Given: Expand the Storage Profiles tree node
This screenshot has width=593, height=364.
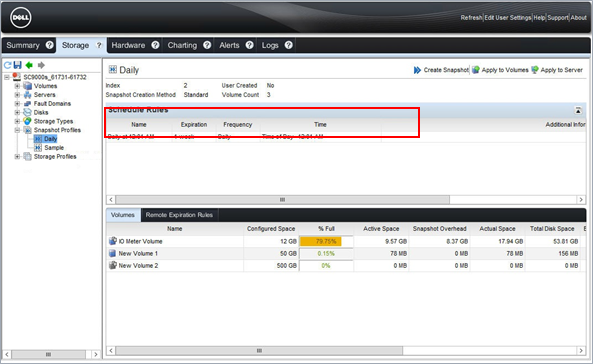Looking at the screenshot, I should click(x=17, y=156).
